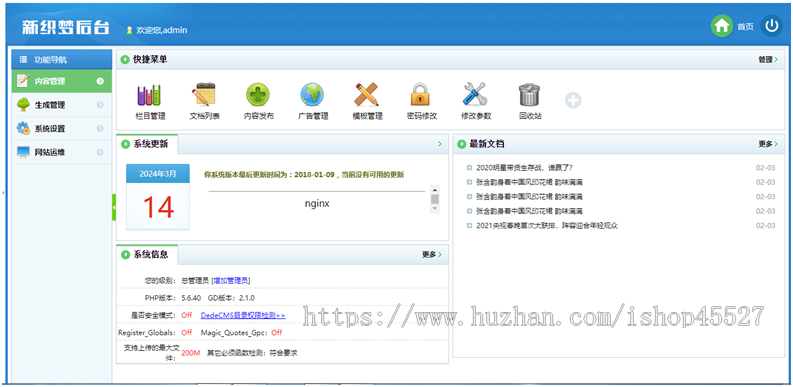Click the 更多 link in 最新文档
The width and height of the screenshot is (793, 387).
coord(768,144)
